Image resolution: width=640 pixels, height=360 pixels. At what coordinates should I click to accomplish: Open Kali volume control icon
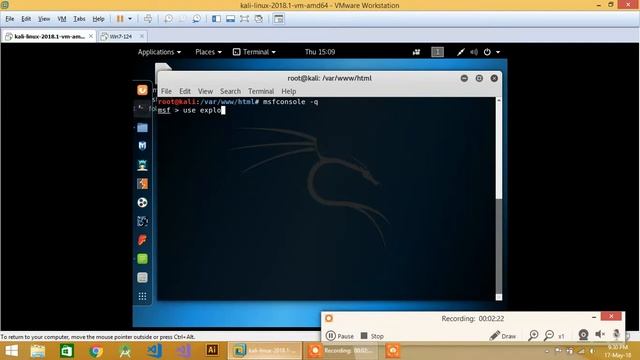pos(473,52)
